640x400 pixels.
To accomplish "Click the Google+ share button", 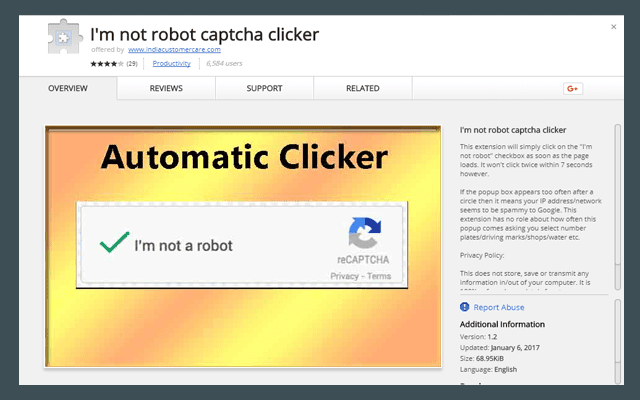I will pos(573,89).
